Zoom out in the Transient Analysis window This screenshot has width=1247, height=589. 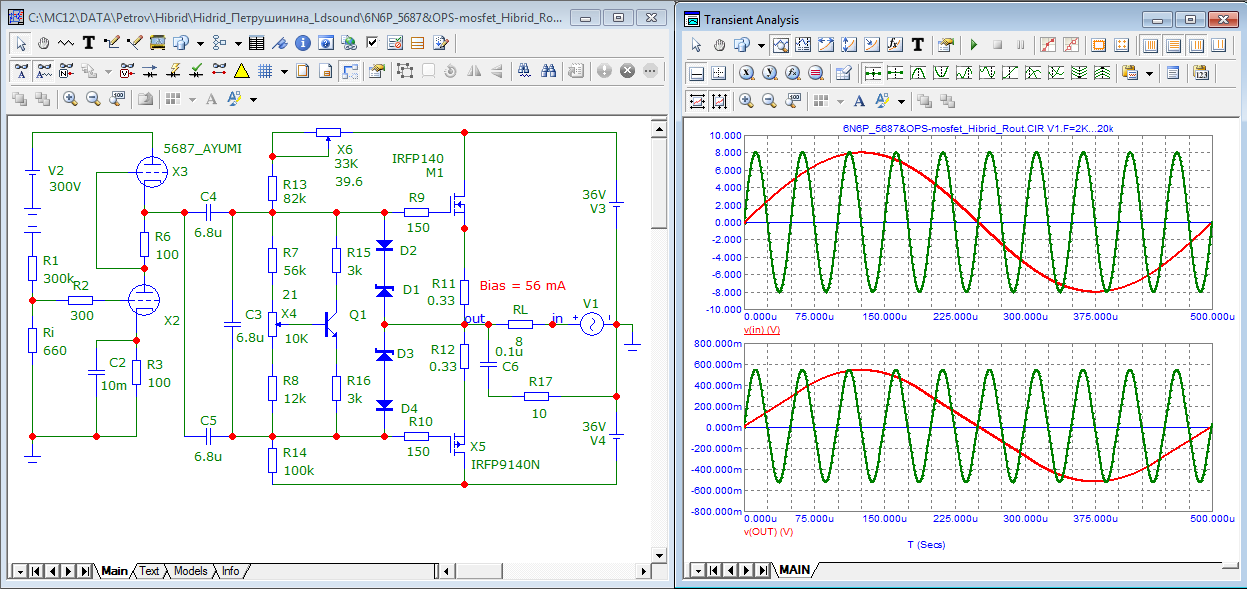tap(769, 101)
